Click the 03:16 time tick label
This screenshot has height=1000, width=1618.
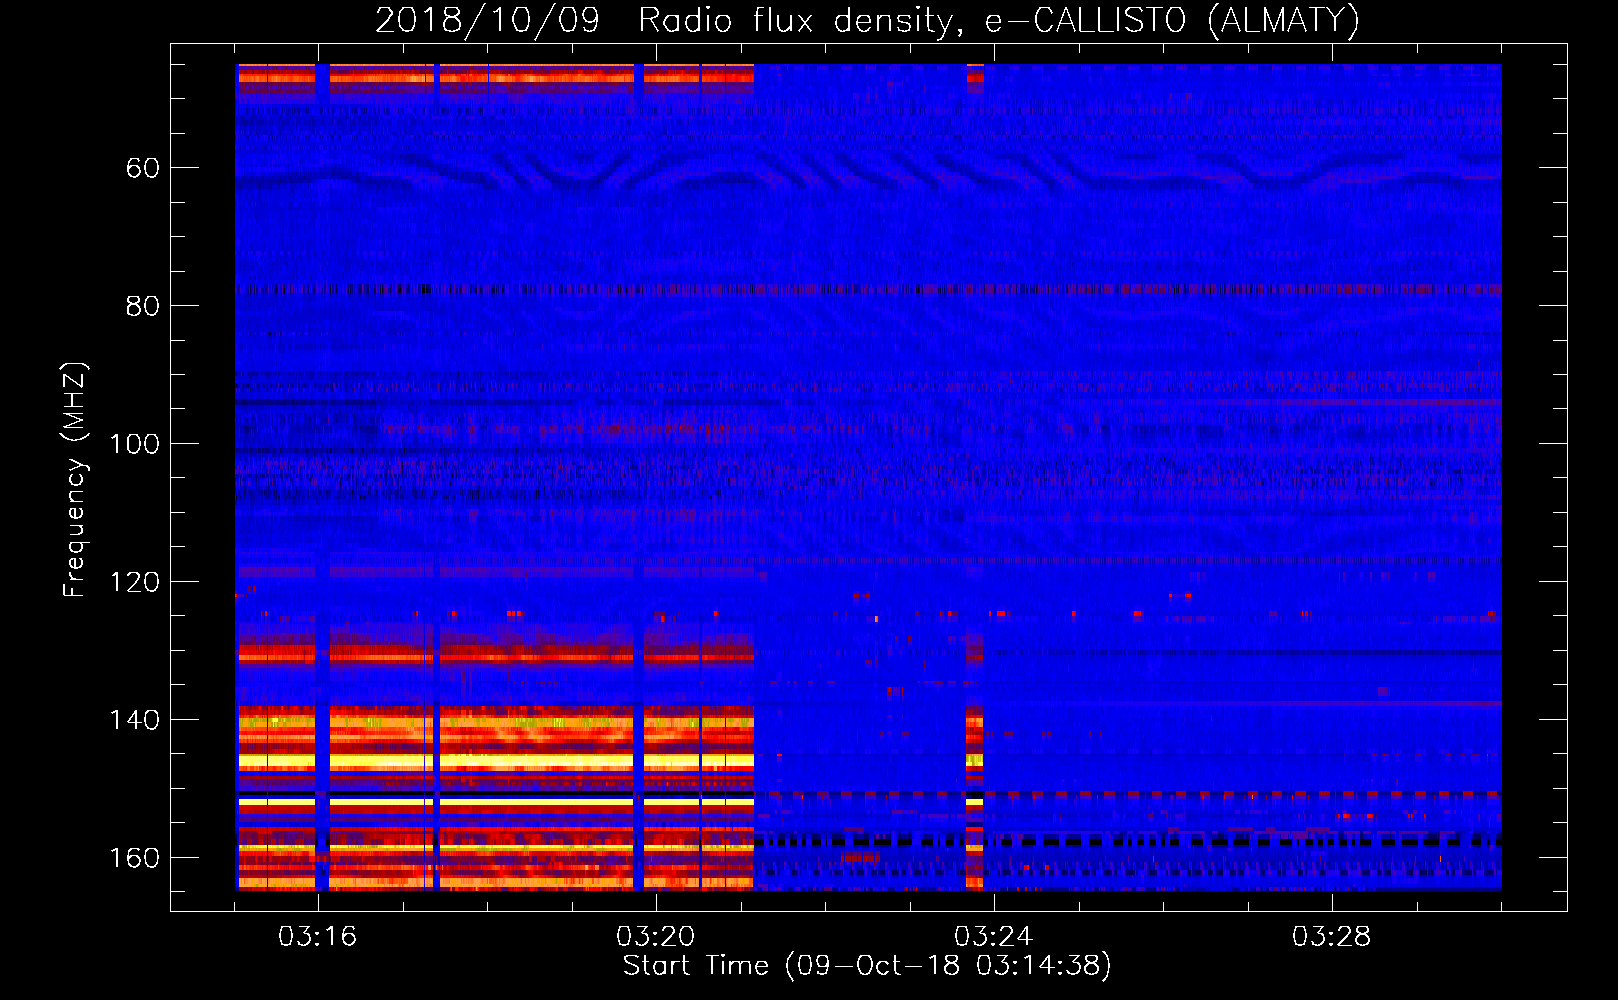tap(318, 937)
